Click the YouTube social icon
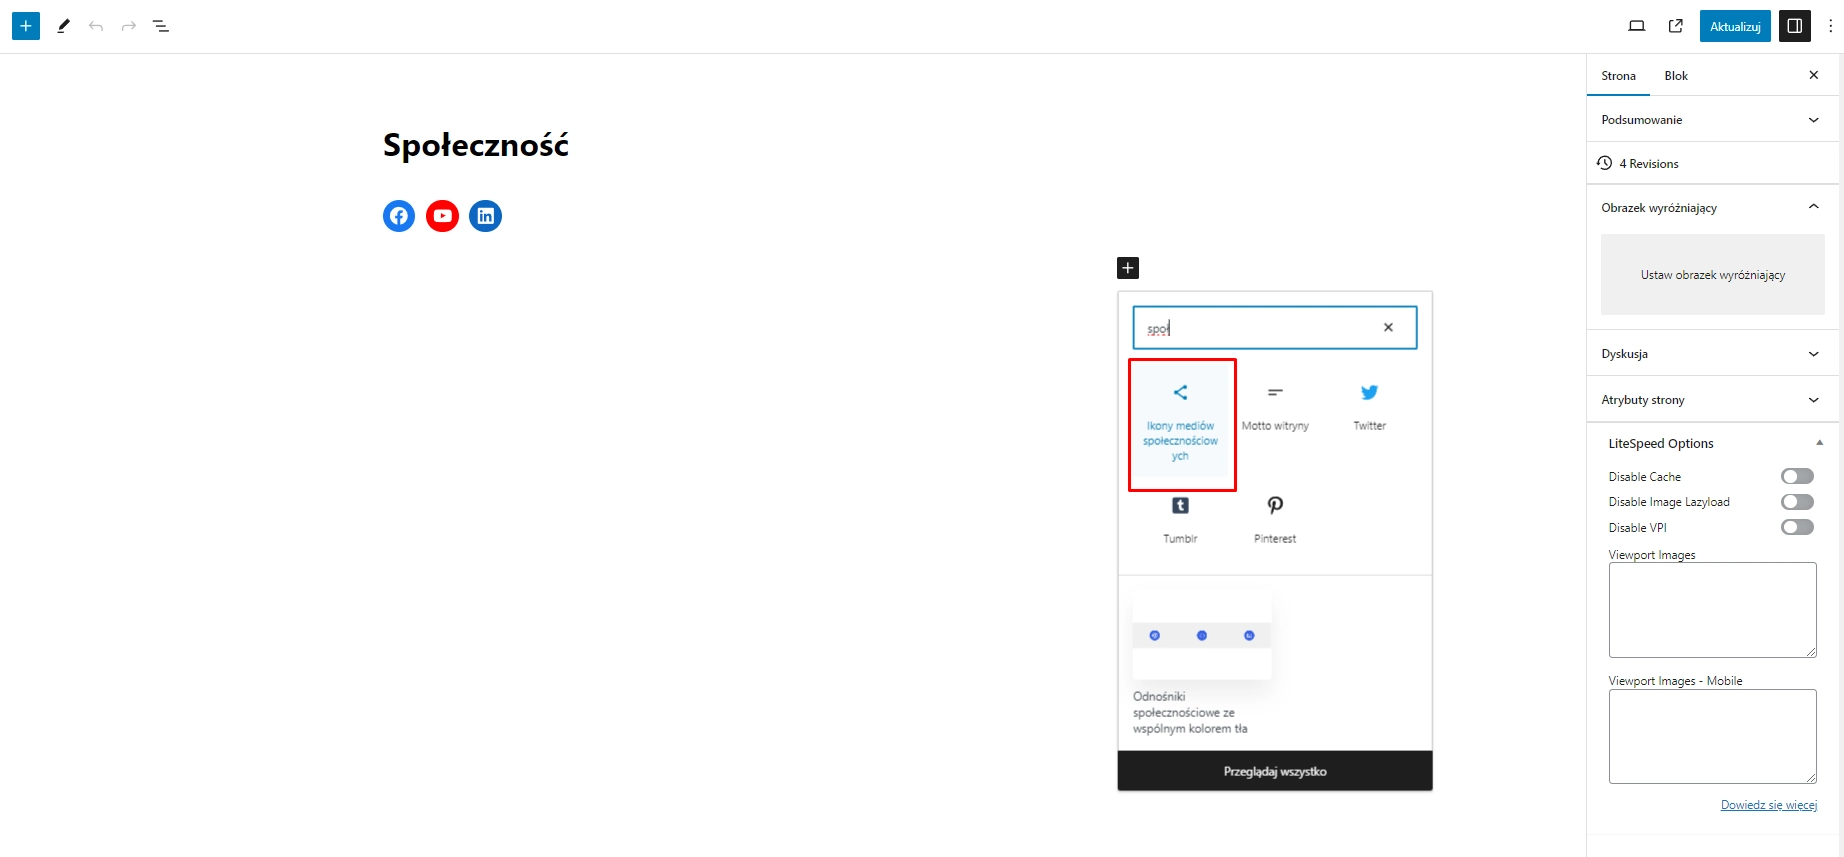 pos(442,216)
